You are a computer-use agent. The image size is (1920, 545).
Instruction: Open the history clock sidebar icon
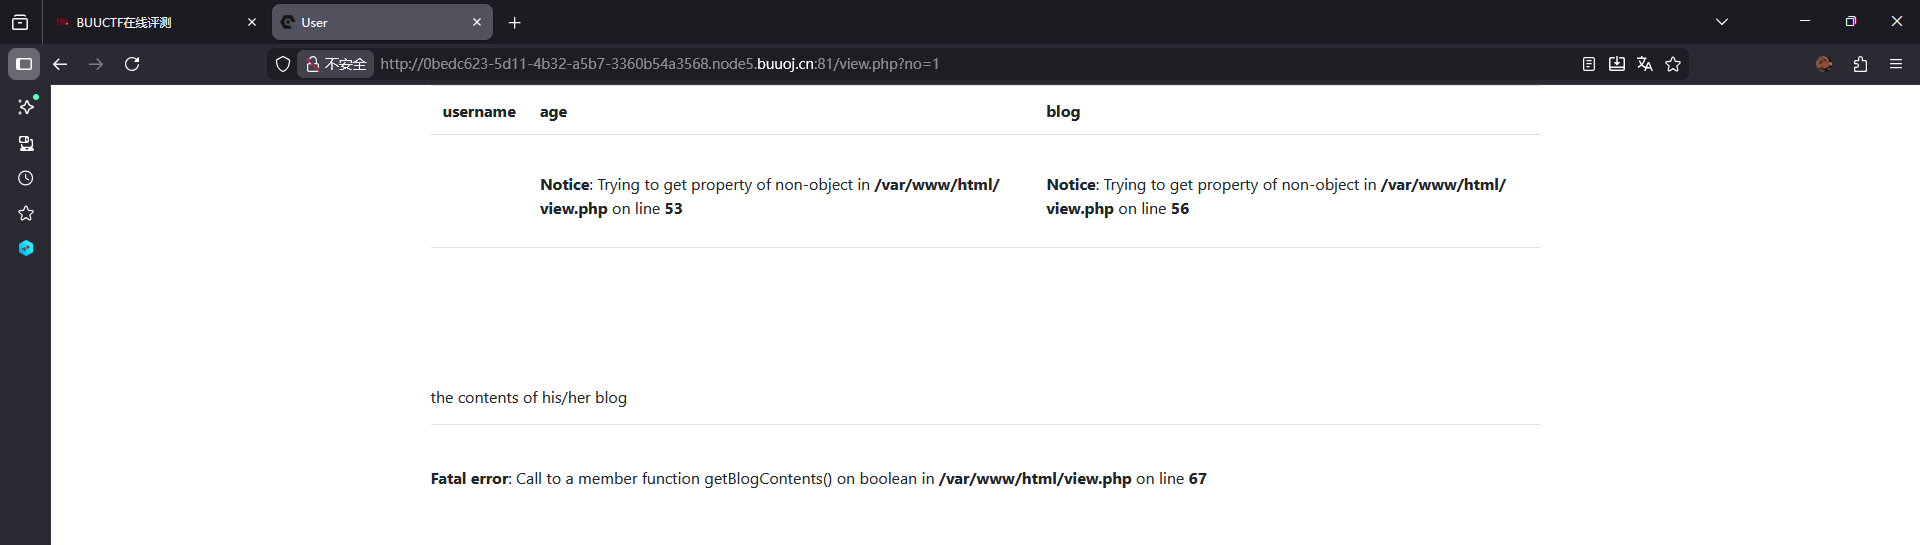tap(26, 178)
